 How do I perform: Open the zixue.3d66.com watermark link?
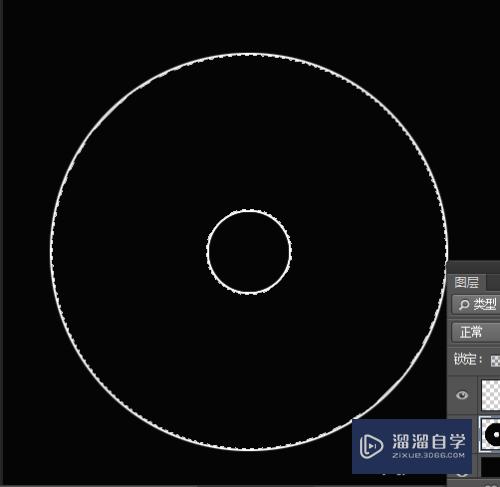tap(428, 455)
